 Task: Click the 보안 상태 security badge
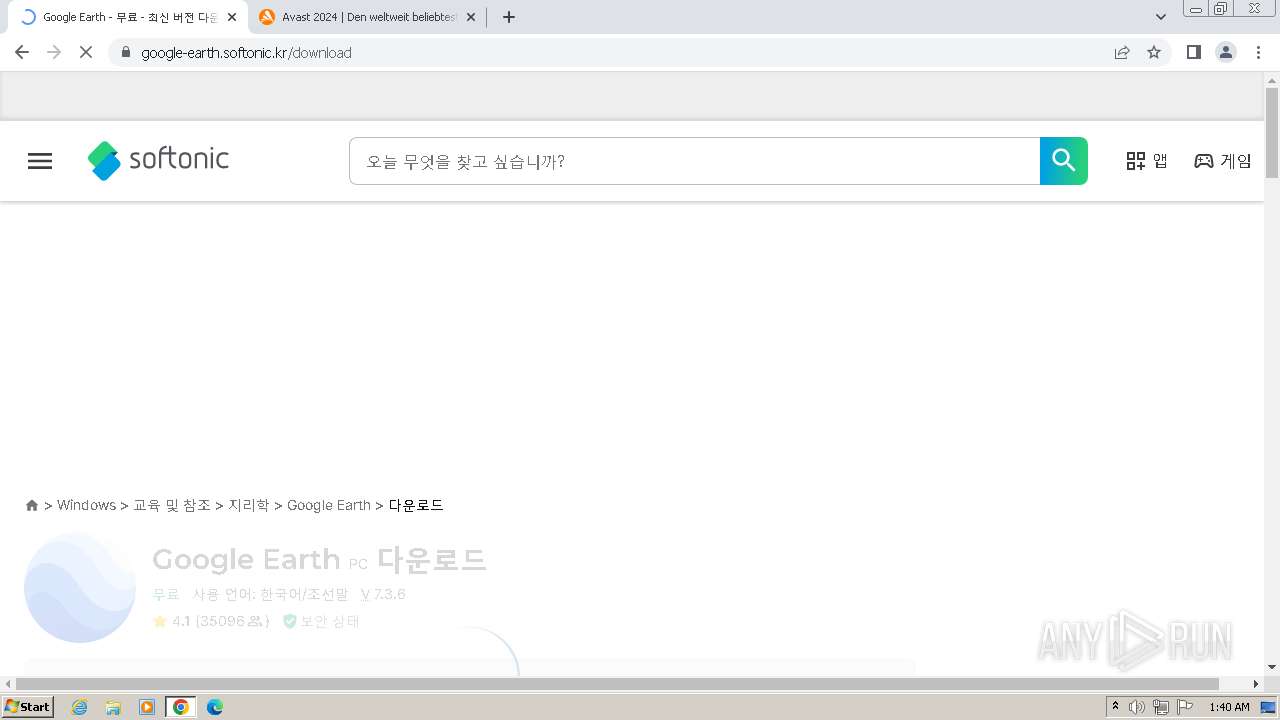click(321, 621)
